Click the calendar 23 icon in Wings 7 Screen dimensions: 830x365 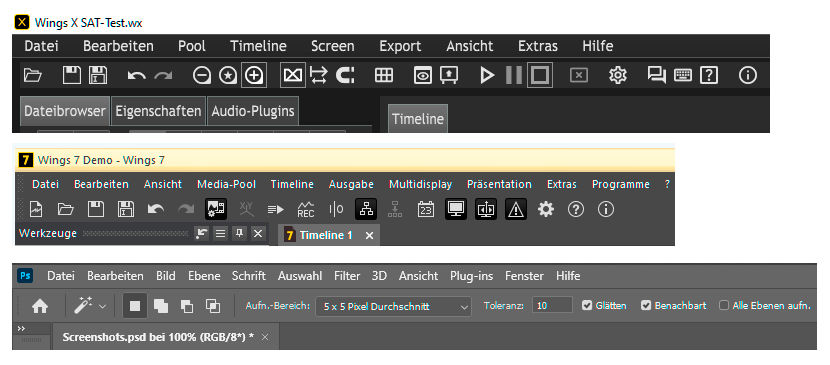pyautogui.click(x=426, y=209)
